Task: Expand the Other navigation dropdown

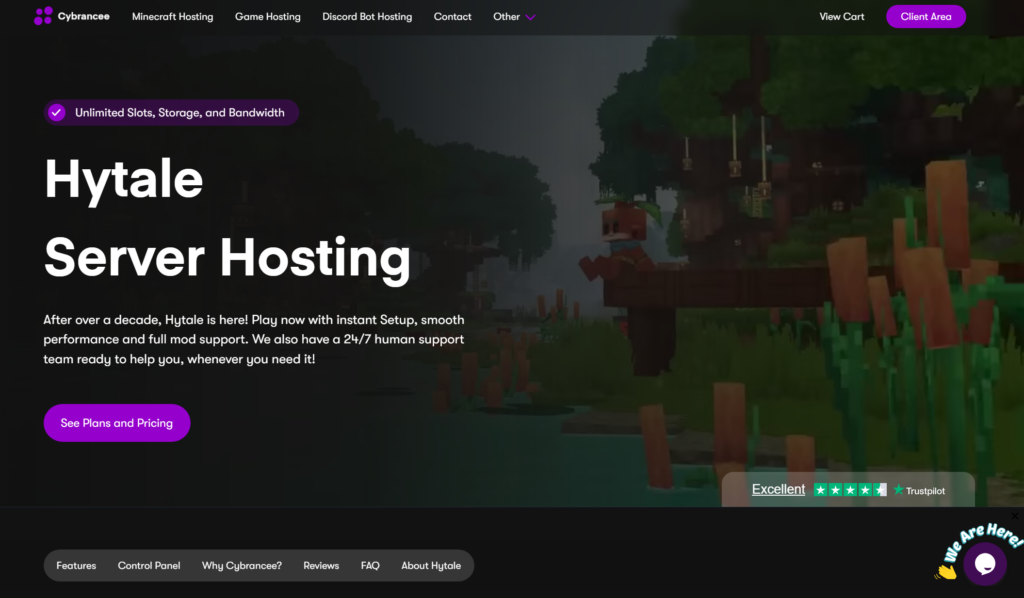Action: pyautogui.click(x=513, y=16)
